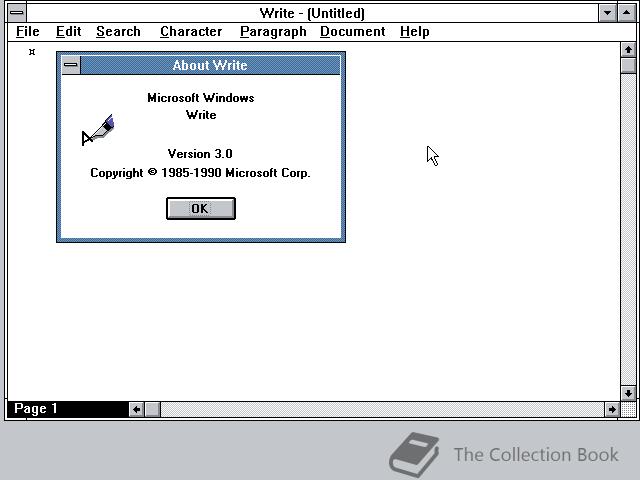Click the vertical scrollbar down arrow
Image resolution: width=640 pixels, height=480 pixels.
coord(628,393)
